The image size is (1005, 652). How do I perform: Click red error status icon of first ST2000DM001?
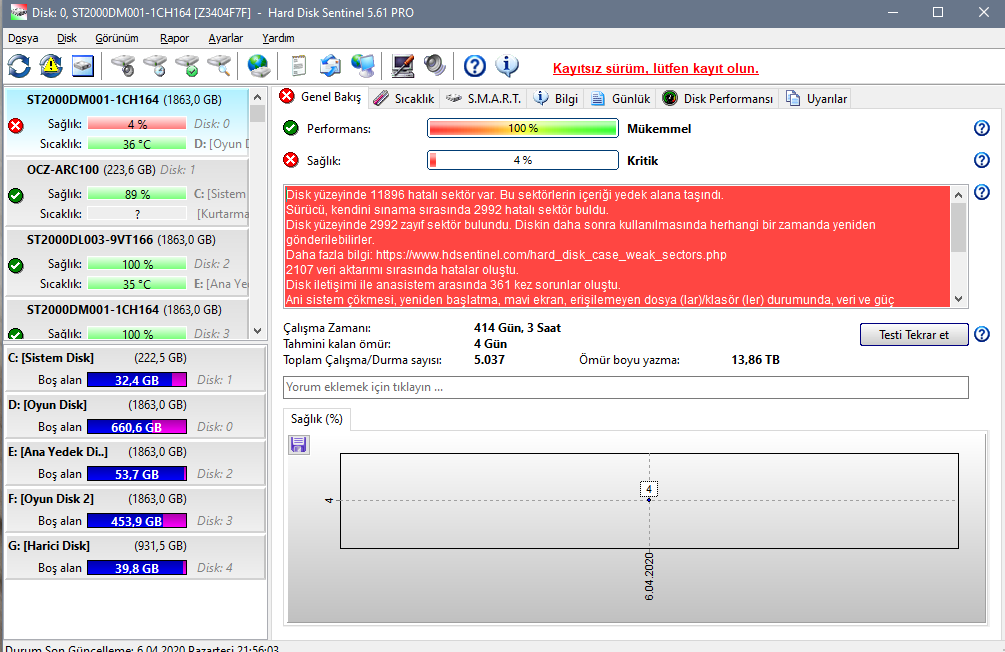(16, 126)
